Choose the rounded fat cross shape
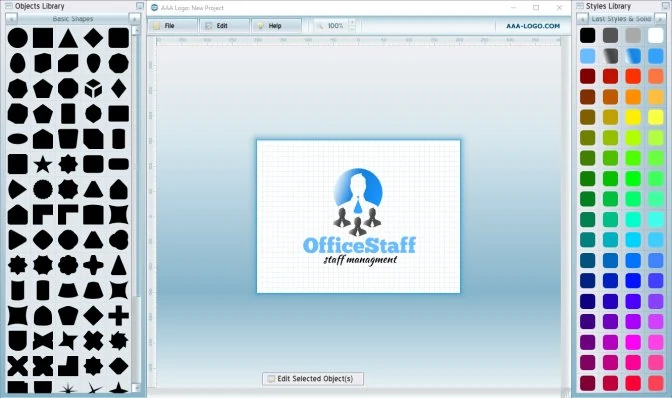This screenshot has width=672, height=398. pyautogui.click(x=93, y=265)
